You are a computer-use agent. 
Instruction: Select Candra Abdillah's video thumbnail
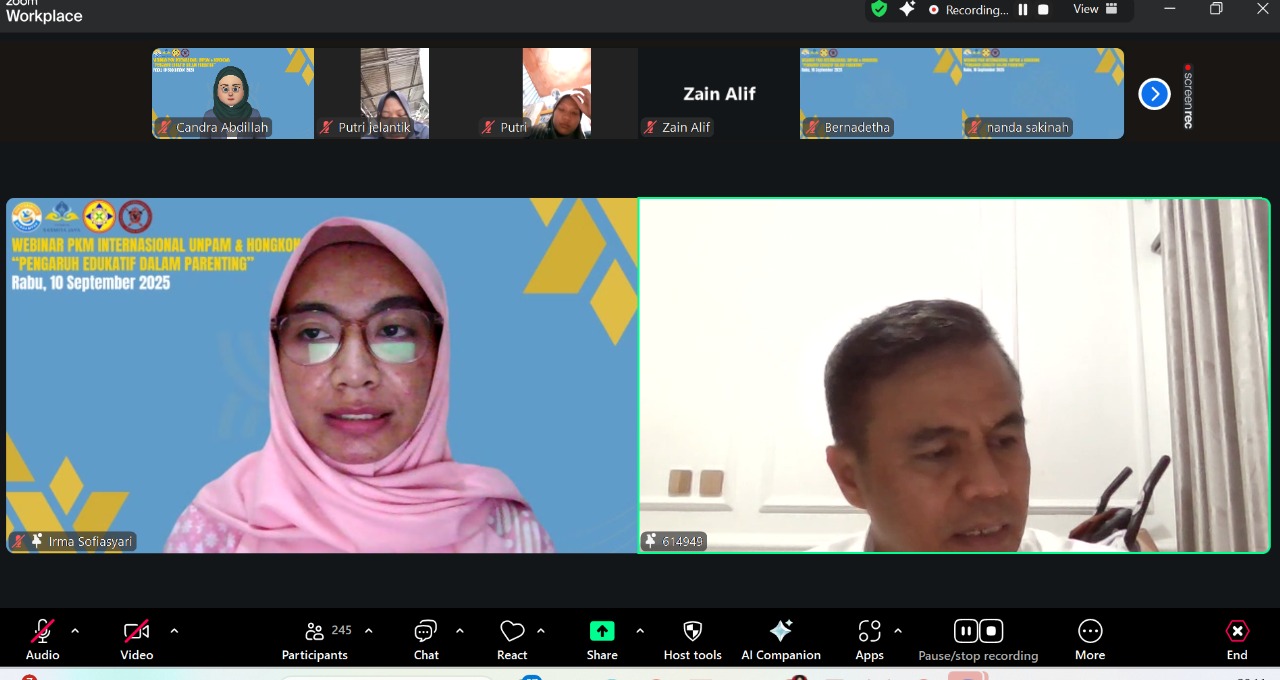click(233, 93)
